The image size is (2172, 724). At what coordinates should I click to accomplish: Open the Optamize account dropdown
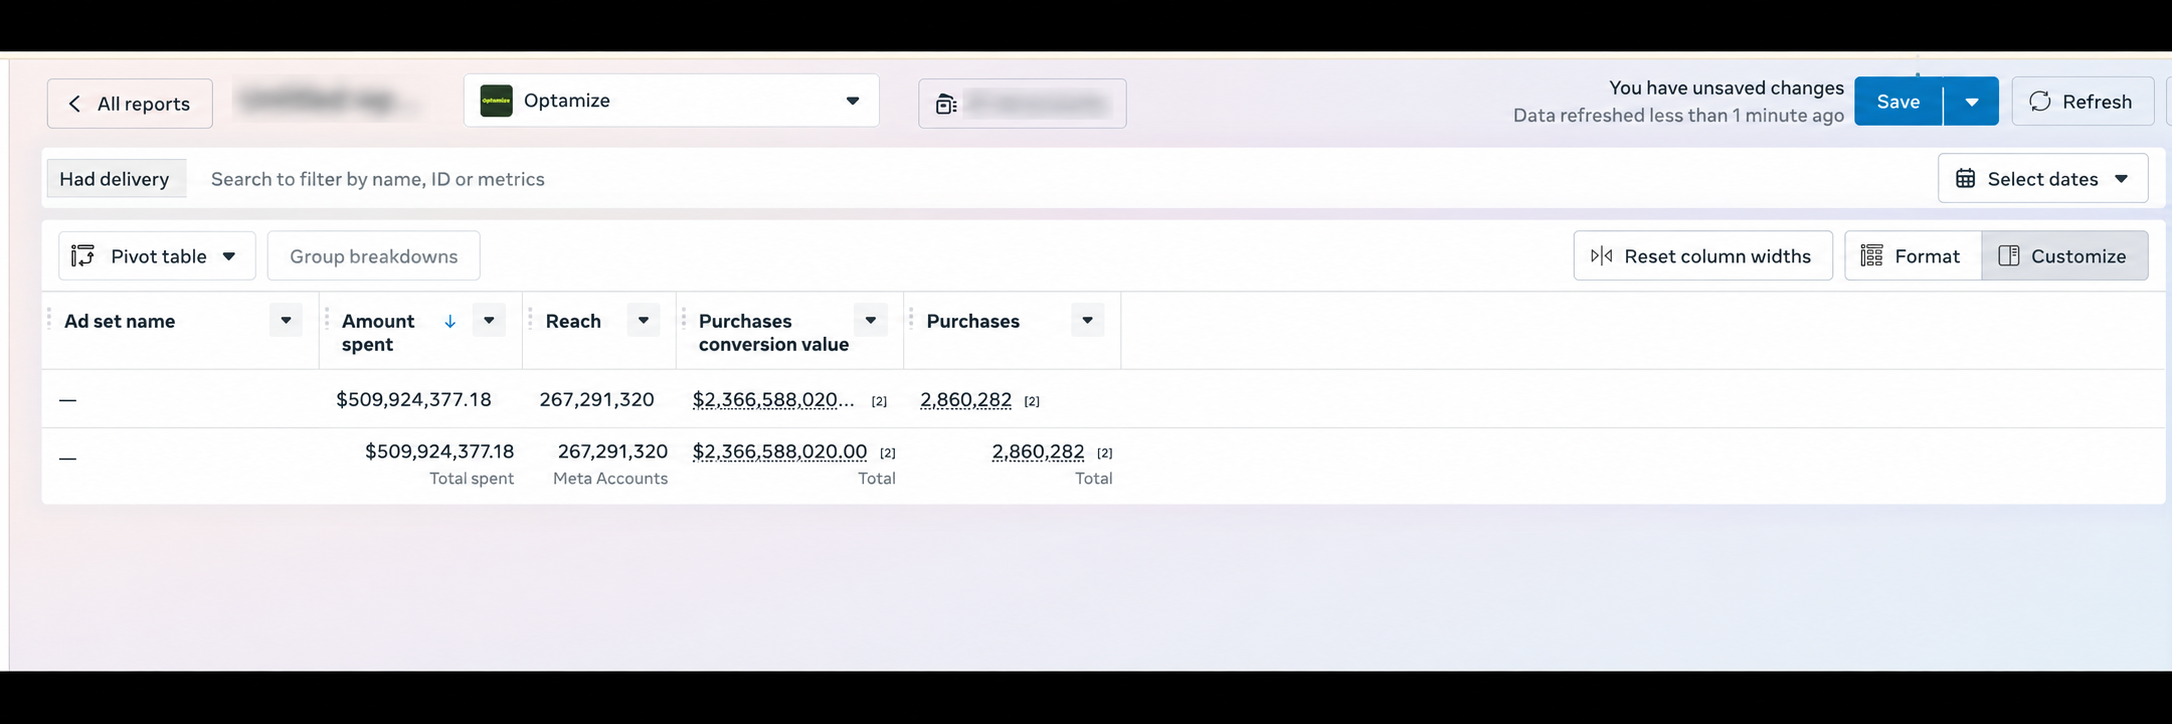(671, 100)
